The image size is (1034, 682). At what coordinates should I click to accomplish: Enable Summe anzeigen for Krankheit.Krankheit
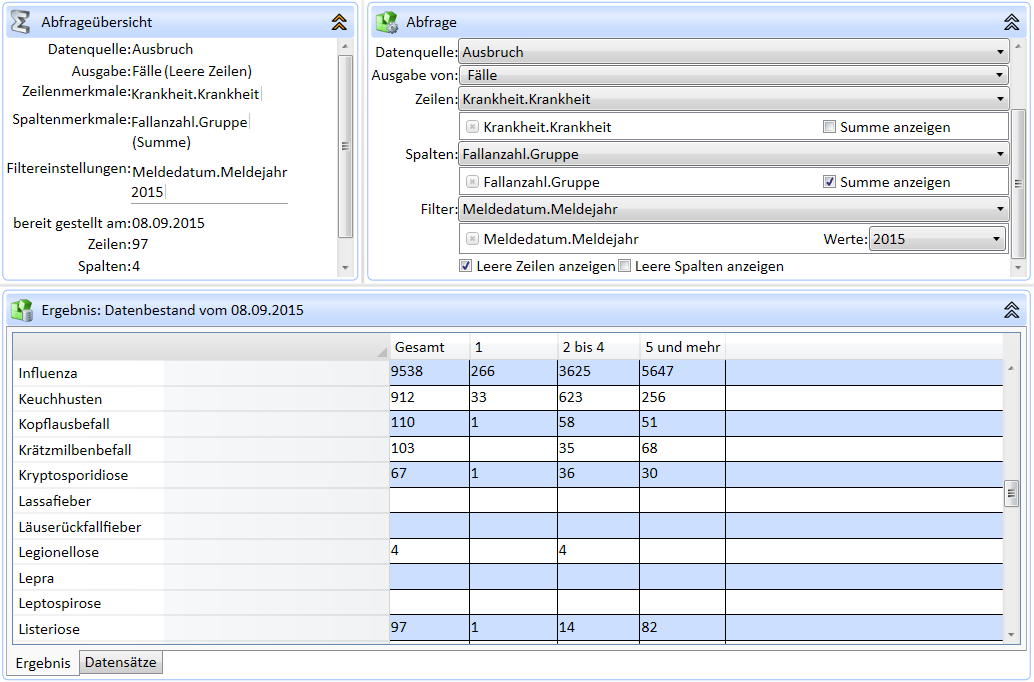click(829, 127)
